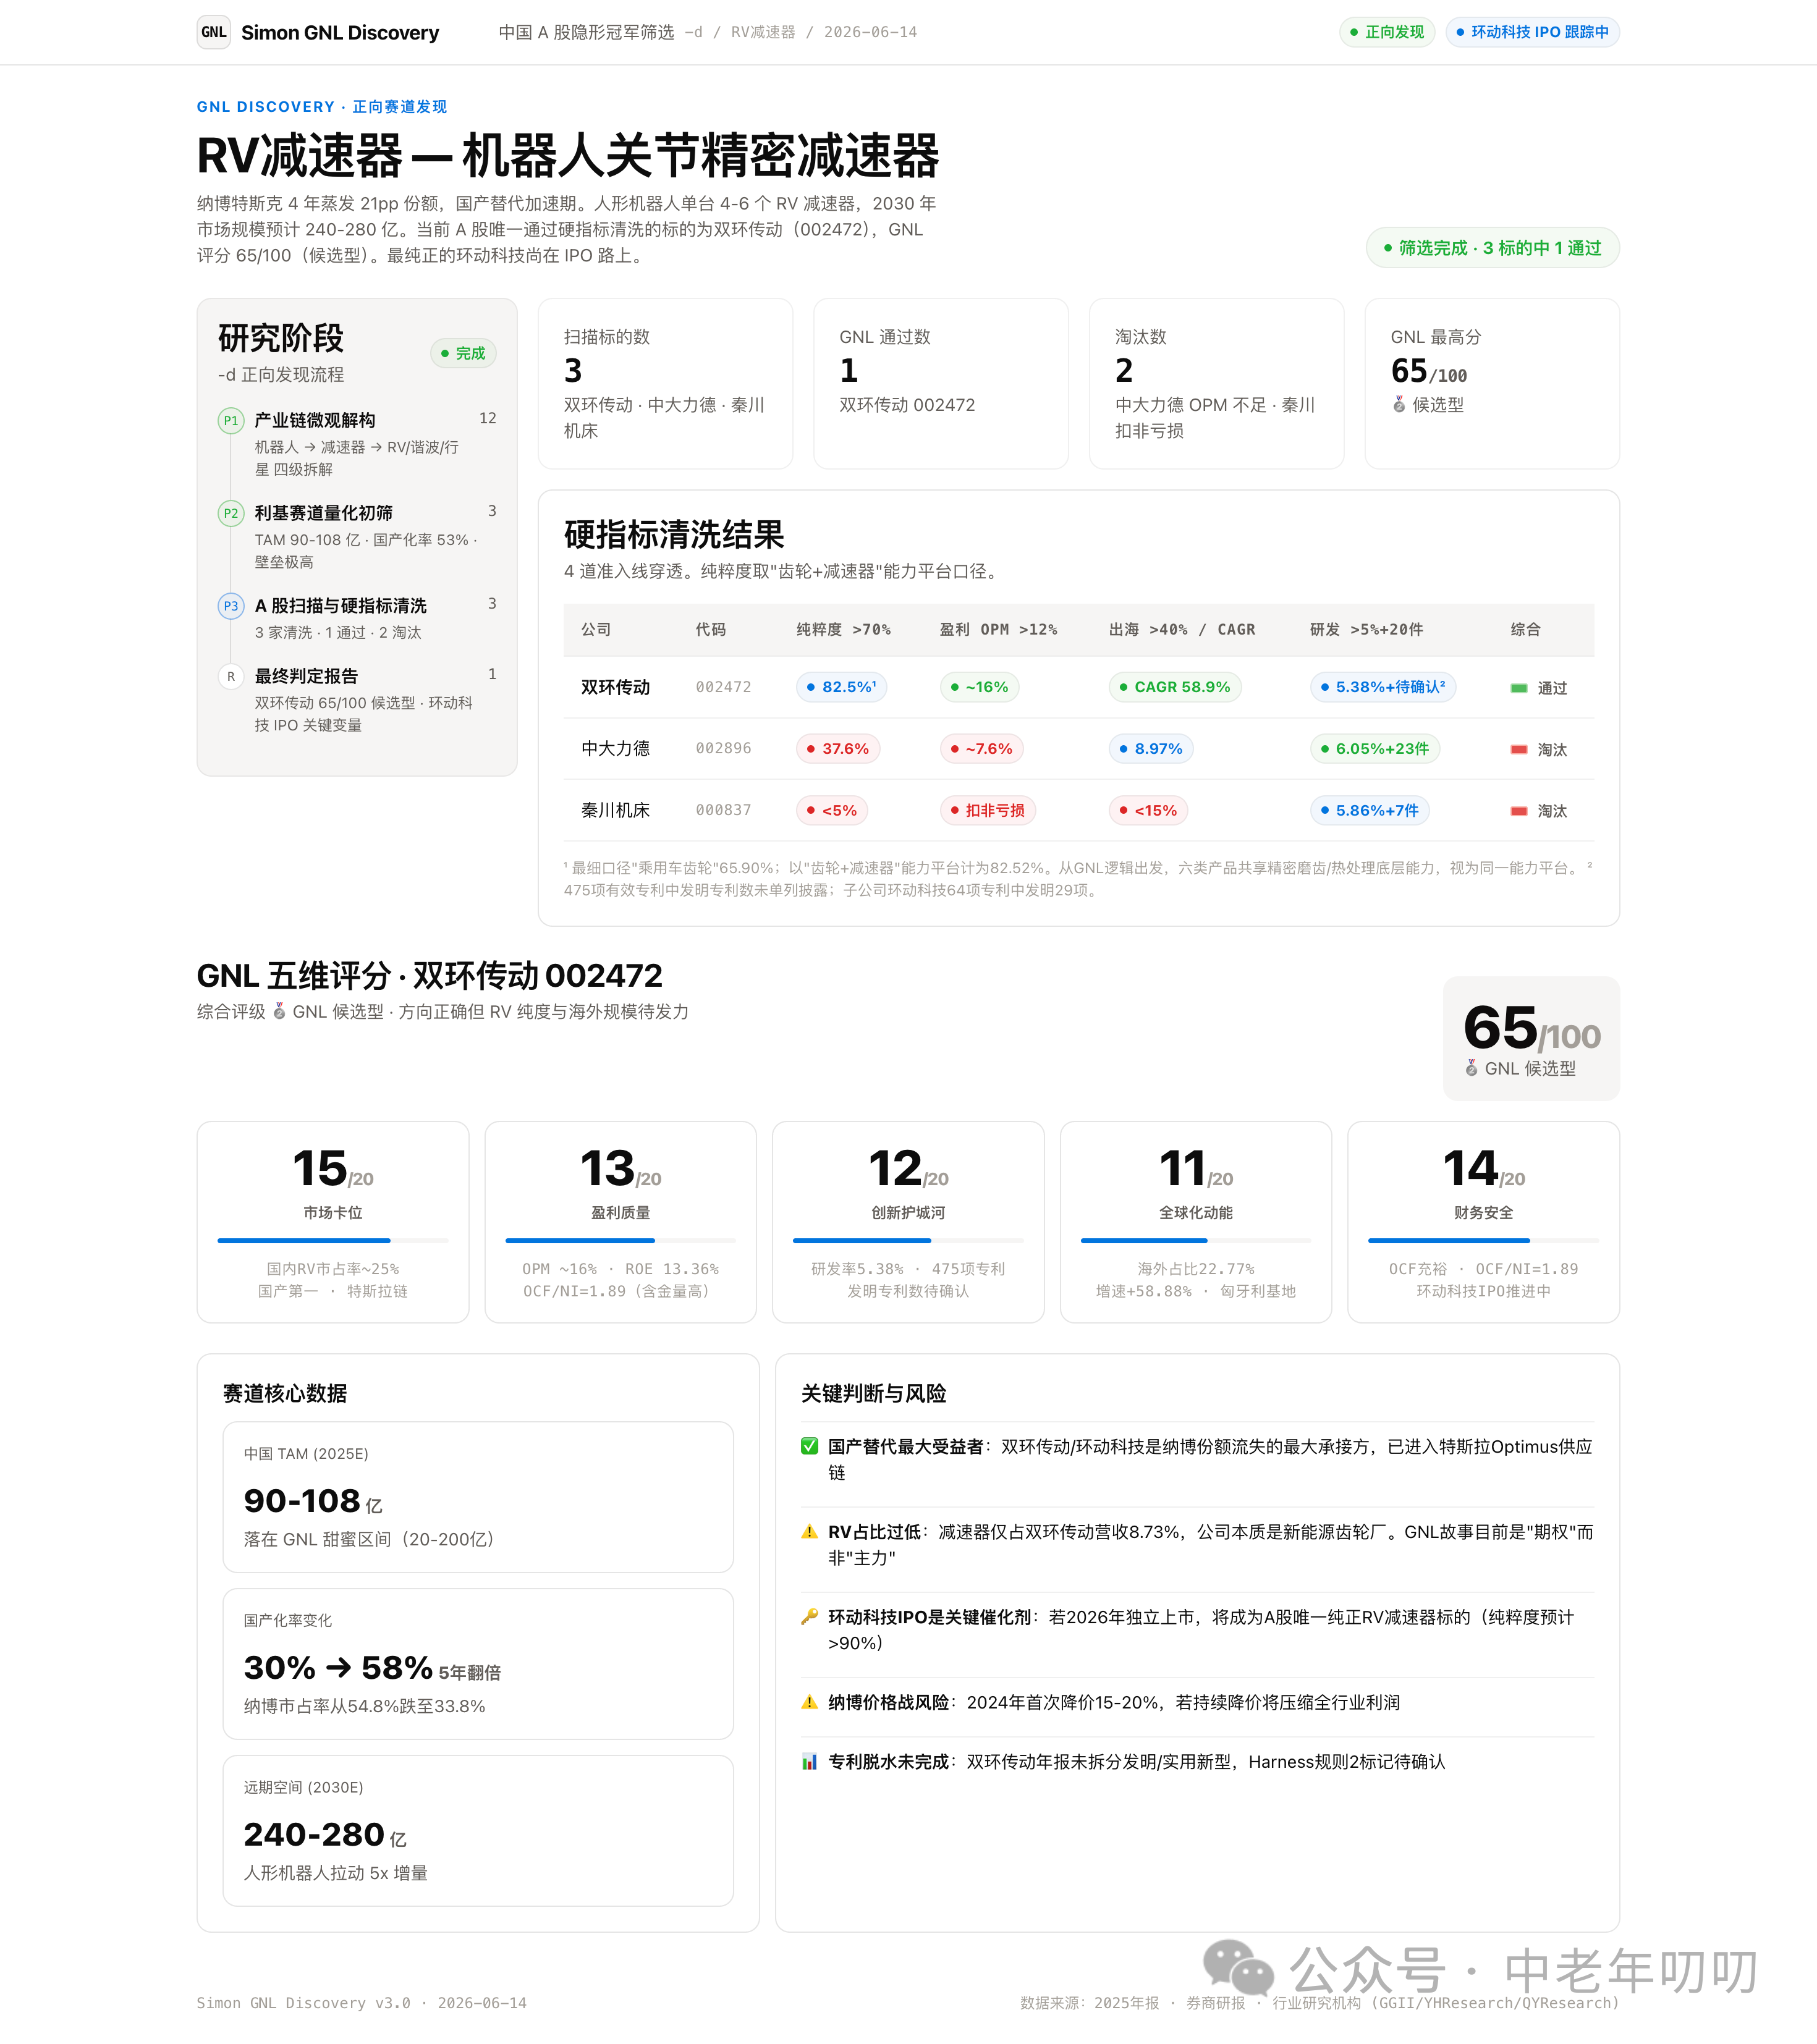Open A 股扫描与硬指标清洗 step
This screenshot has height=2044, width=1817.
(340, 606)
